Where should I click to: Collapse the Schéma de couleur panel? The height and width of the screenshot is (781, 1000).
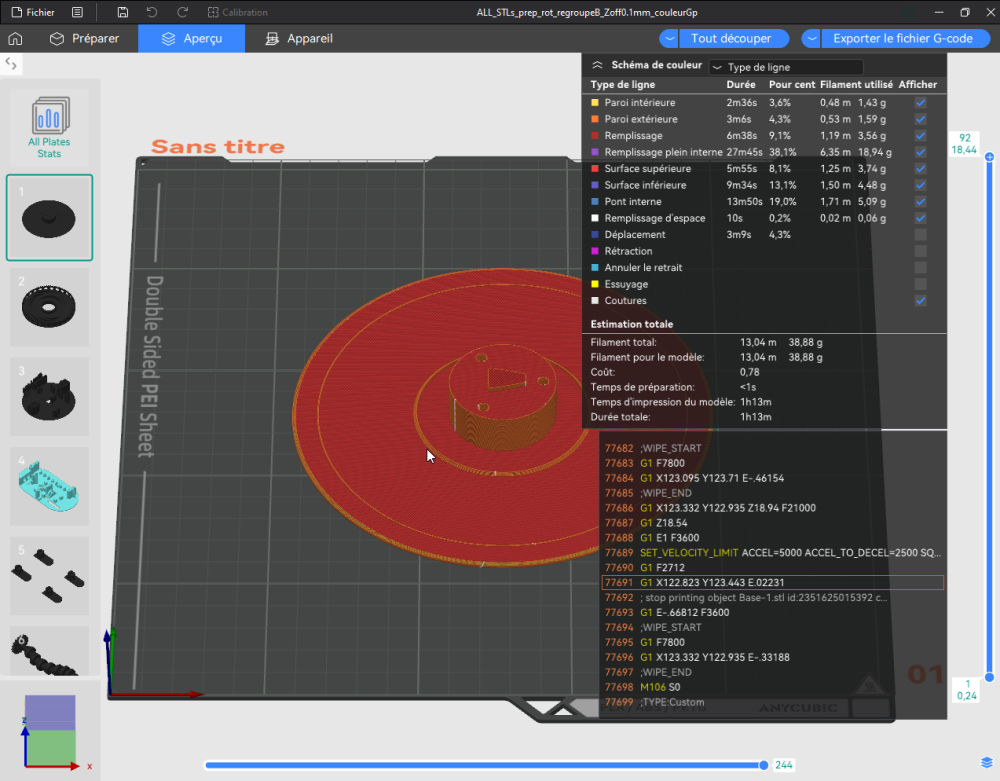[x=598, y=65]
